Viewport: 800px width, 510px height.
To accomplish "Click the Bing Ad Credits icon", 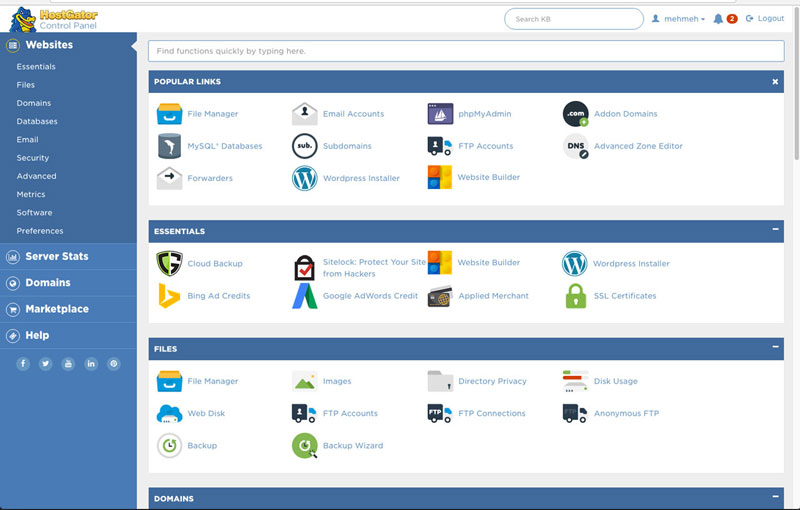I will pos(169,296).
